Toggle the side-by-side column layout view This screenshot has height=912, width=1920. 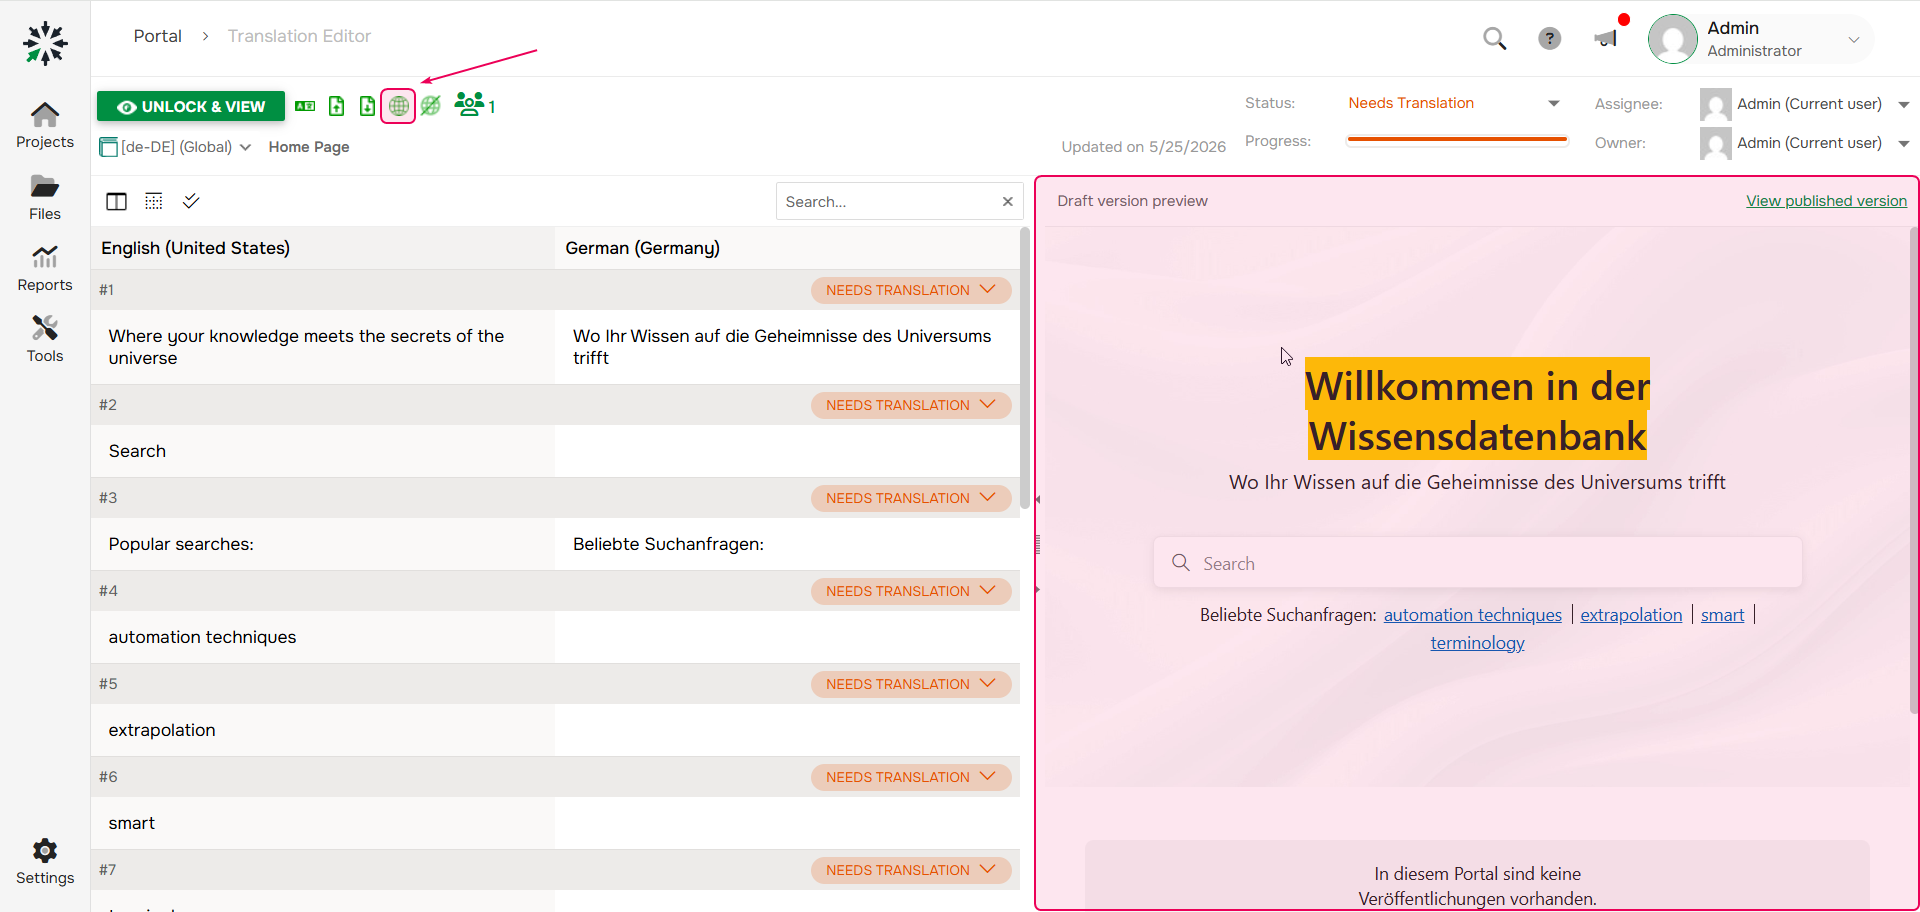[117, 201]
